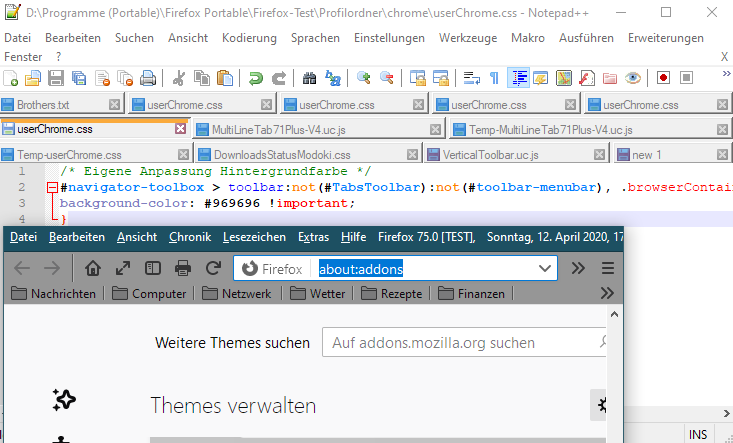Toggle Firefox fullscreen arrows icon
This screenshot has height=443, width=733.
[x=123, y=268]
